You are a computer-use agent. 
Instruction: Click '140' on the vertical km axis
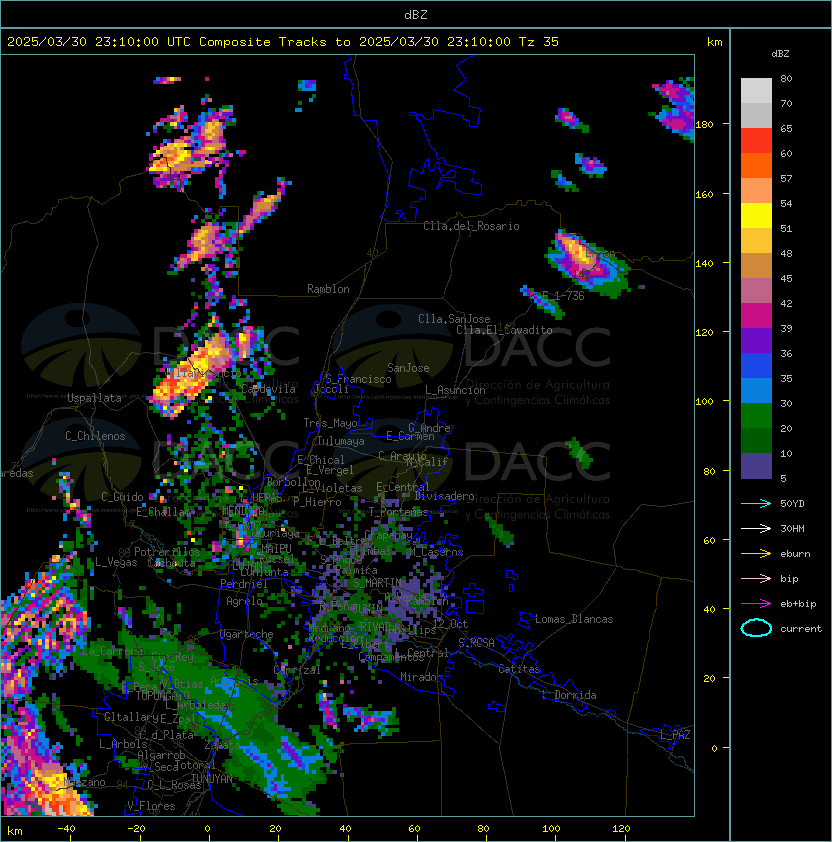(x=704, y=264)
